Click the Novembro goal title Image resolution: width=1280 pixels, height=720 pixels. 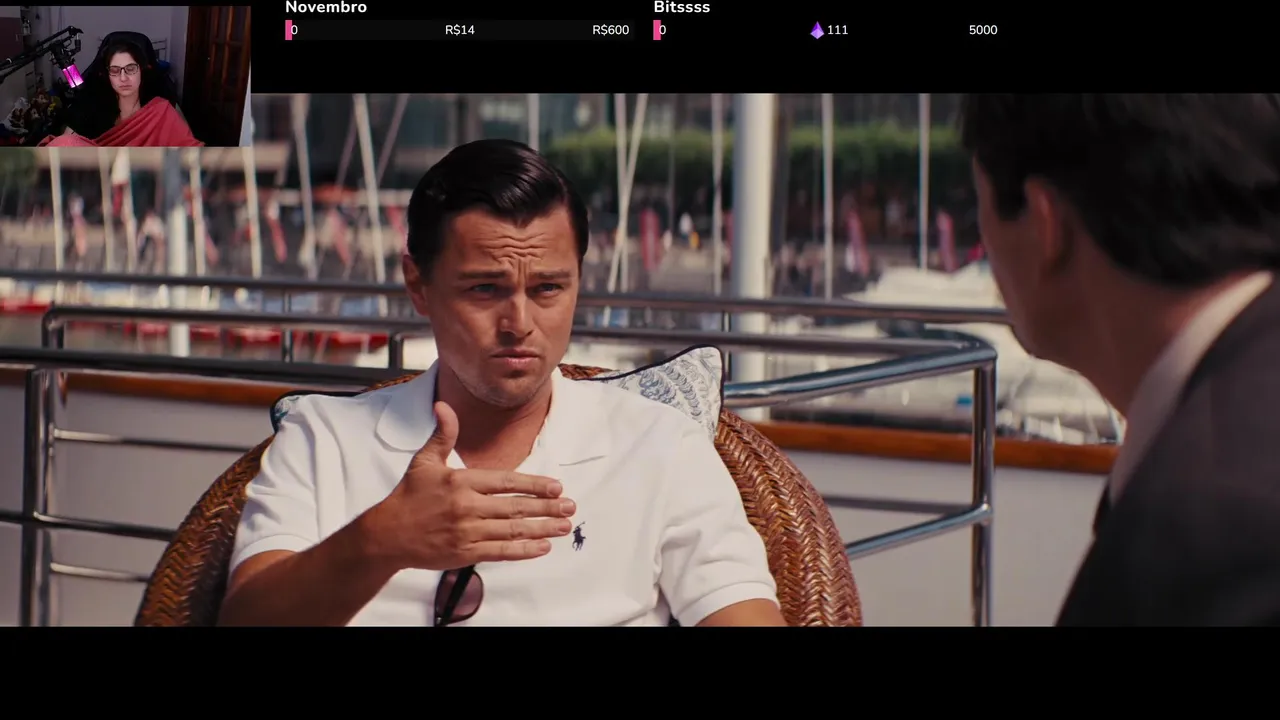click(326, 8)
